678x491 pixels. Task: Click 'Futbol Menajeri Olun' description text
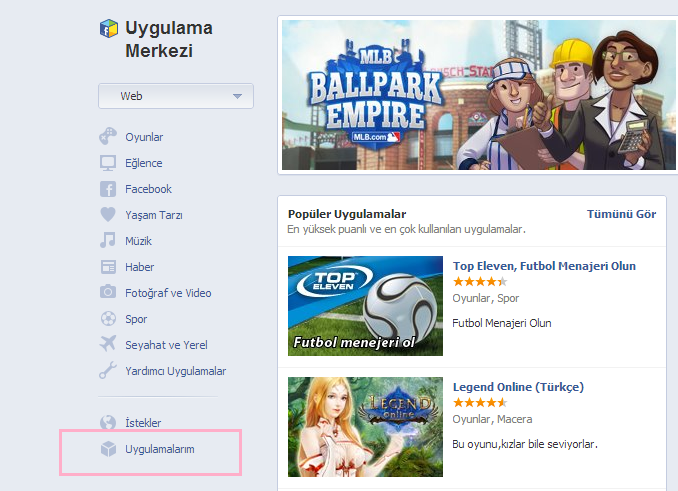click(x=502, y=323)
